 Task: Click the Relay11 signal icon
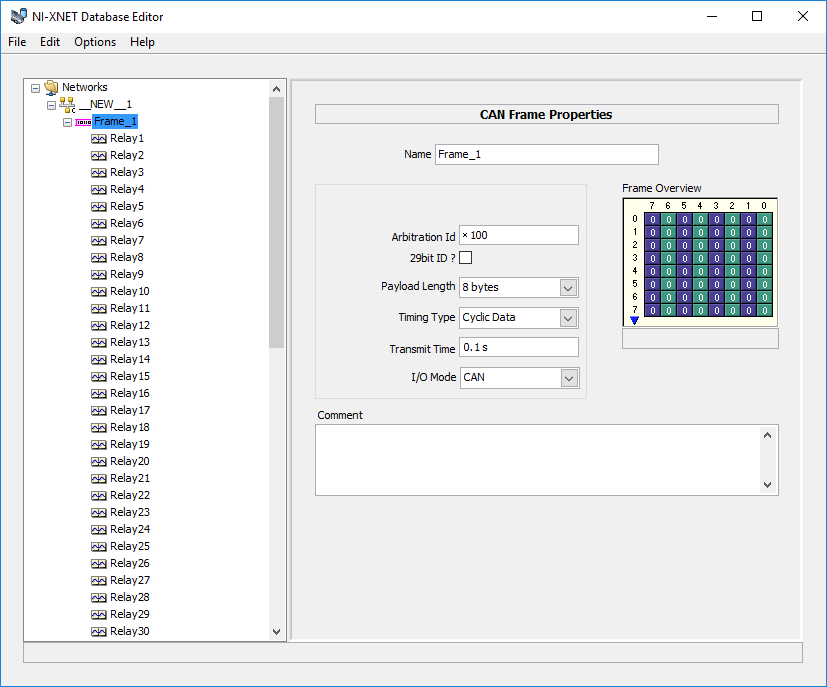coord(99,308)
